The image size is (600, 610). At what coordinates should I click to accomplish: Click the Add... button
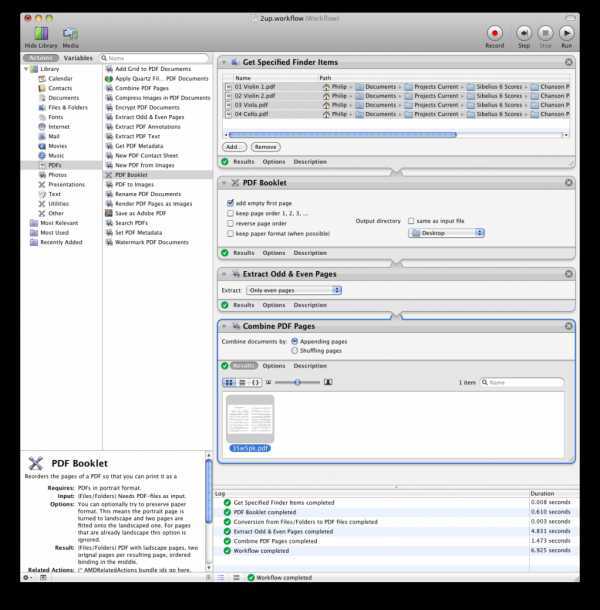point(234,147)
